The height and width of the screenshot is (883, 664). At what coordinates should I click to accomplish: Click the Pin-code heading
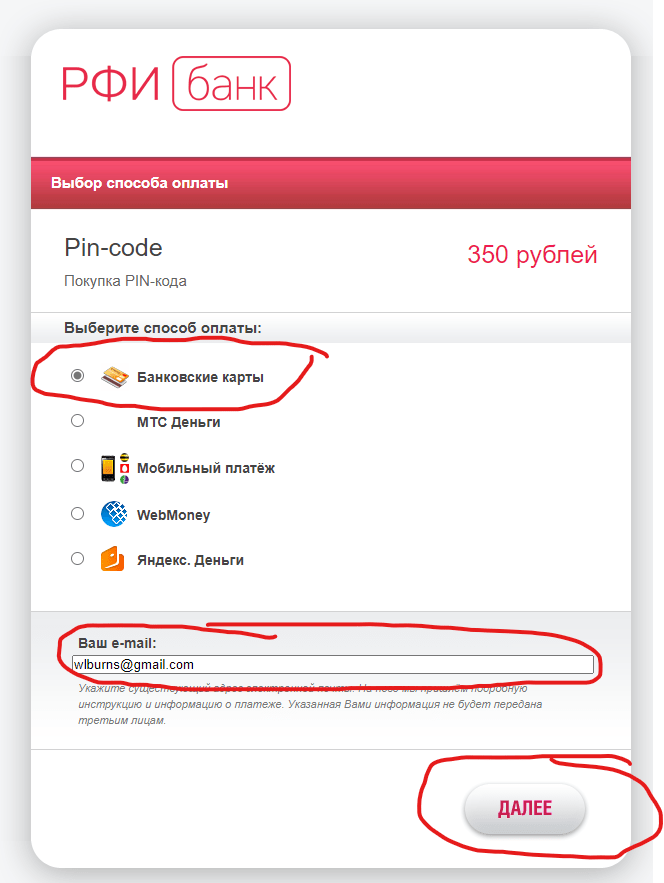113,248
